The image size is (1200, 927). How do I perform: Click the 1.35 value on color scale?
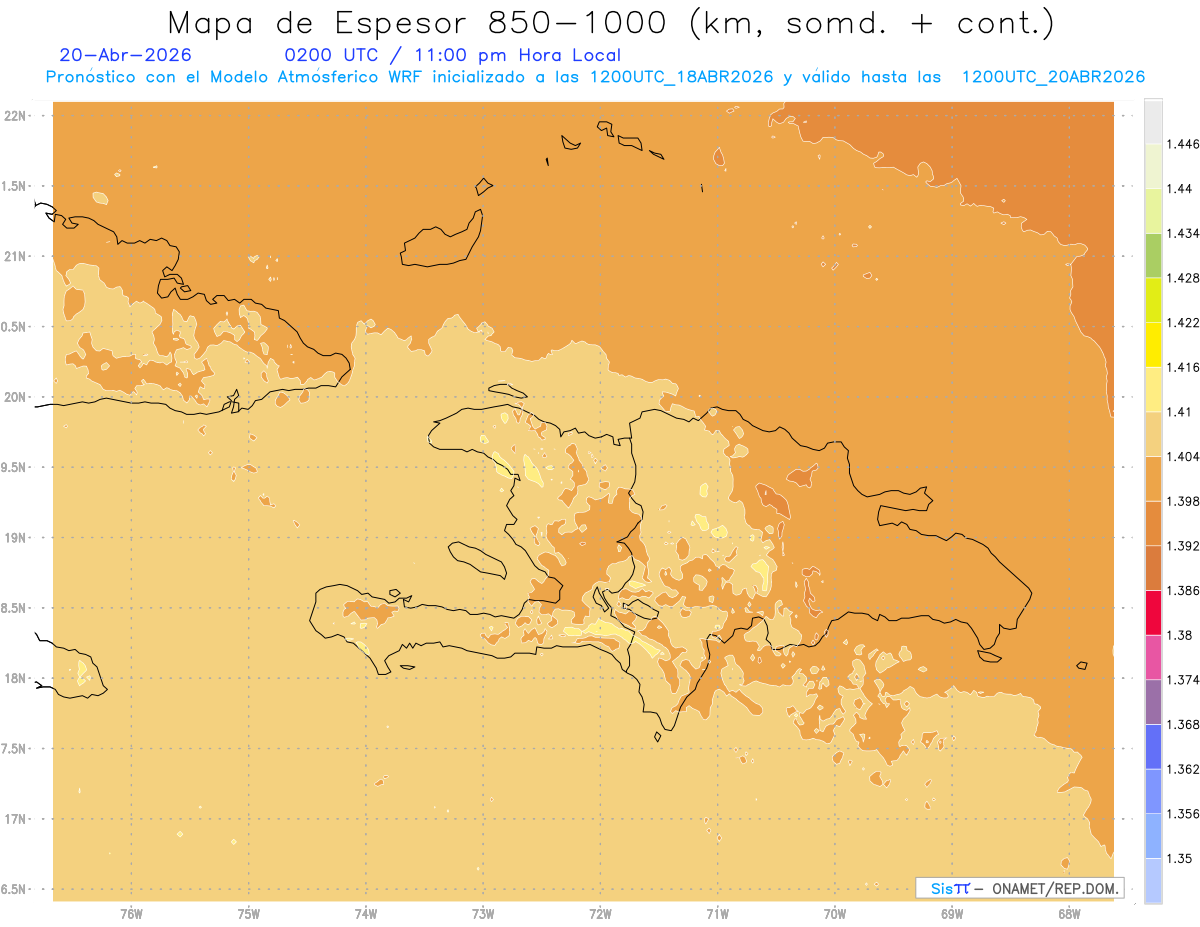pyautogui.click(x=1182, y=858)
